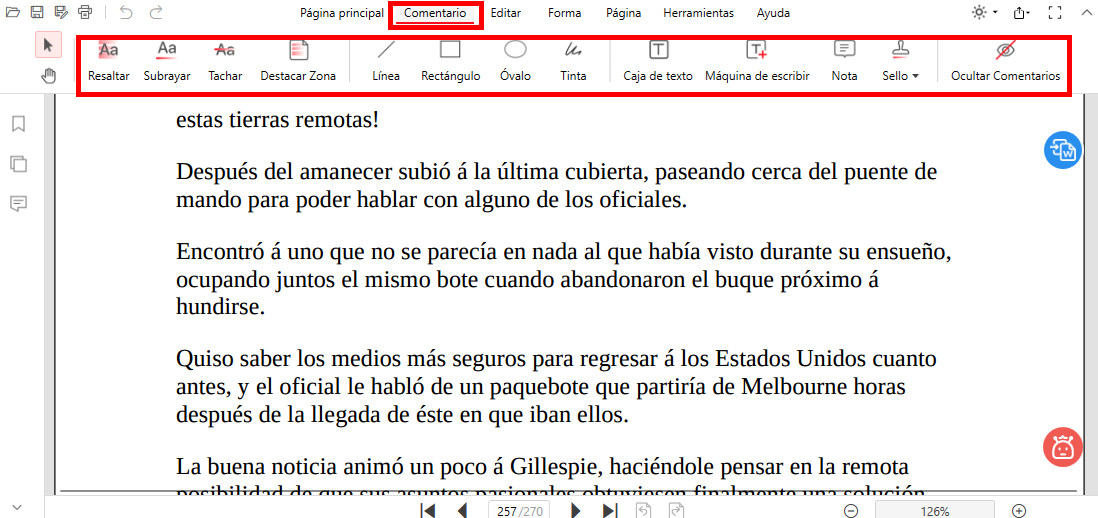Go back to the previous view
1098x518 pixels.
[x=643, y=511]
